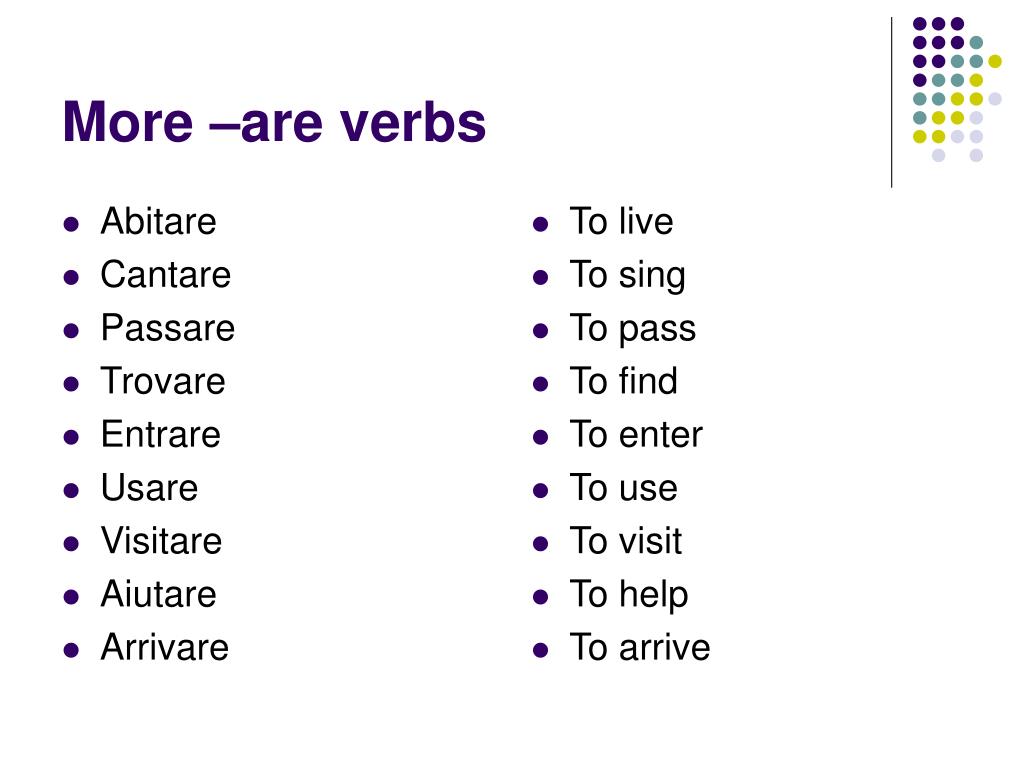
Task: Click on 'To arrive' text
Action: point(640,647)
